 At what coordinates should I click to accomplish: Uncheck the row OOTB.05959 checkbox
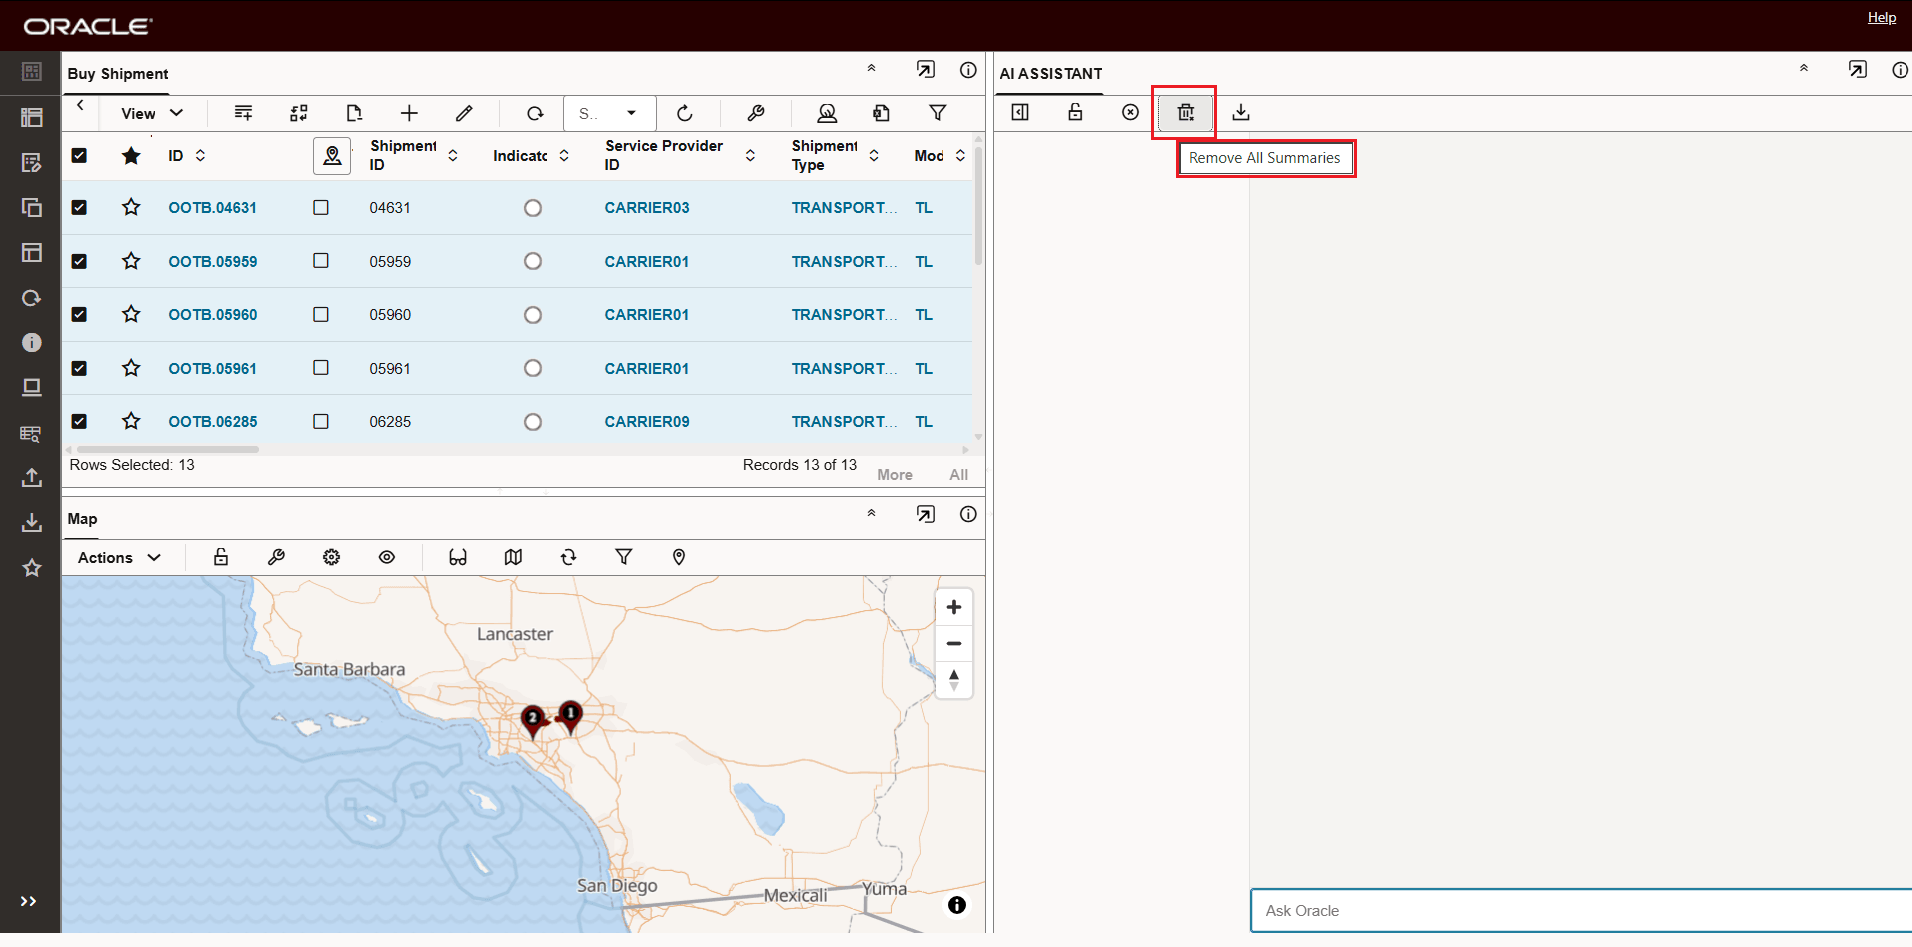pyautogui.click(x=79, y=261)
